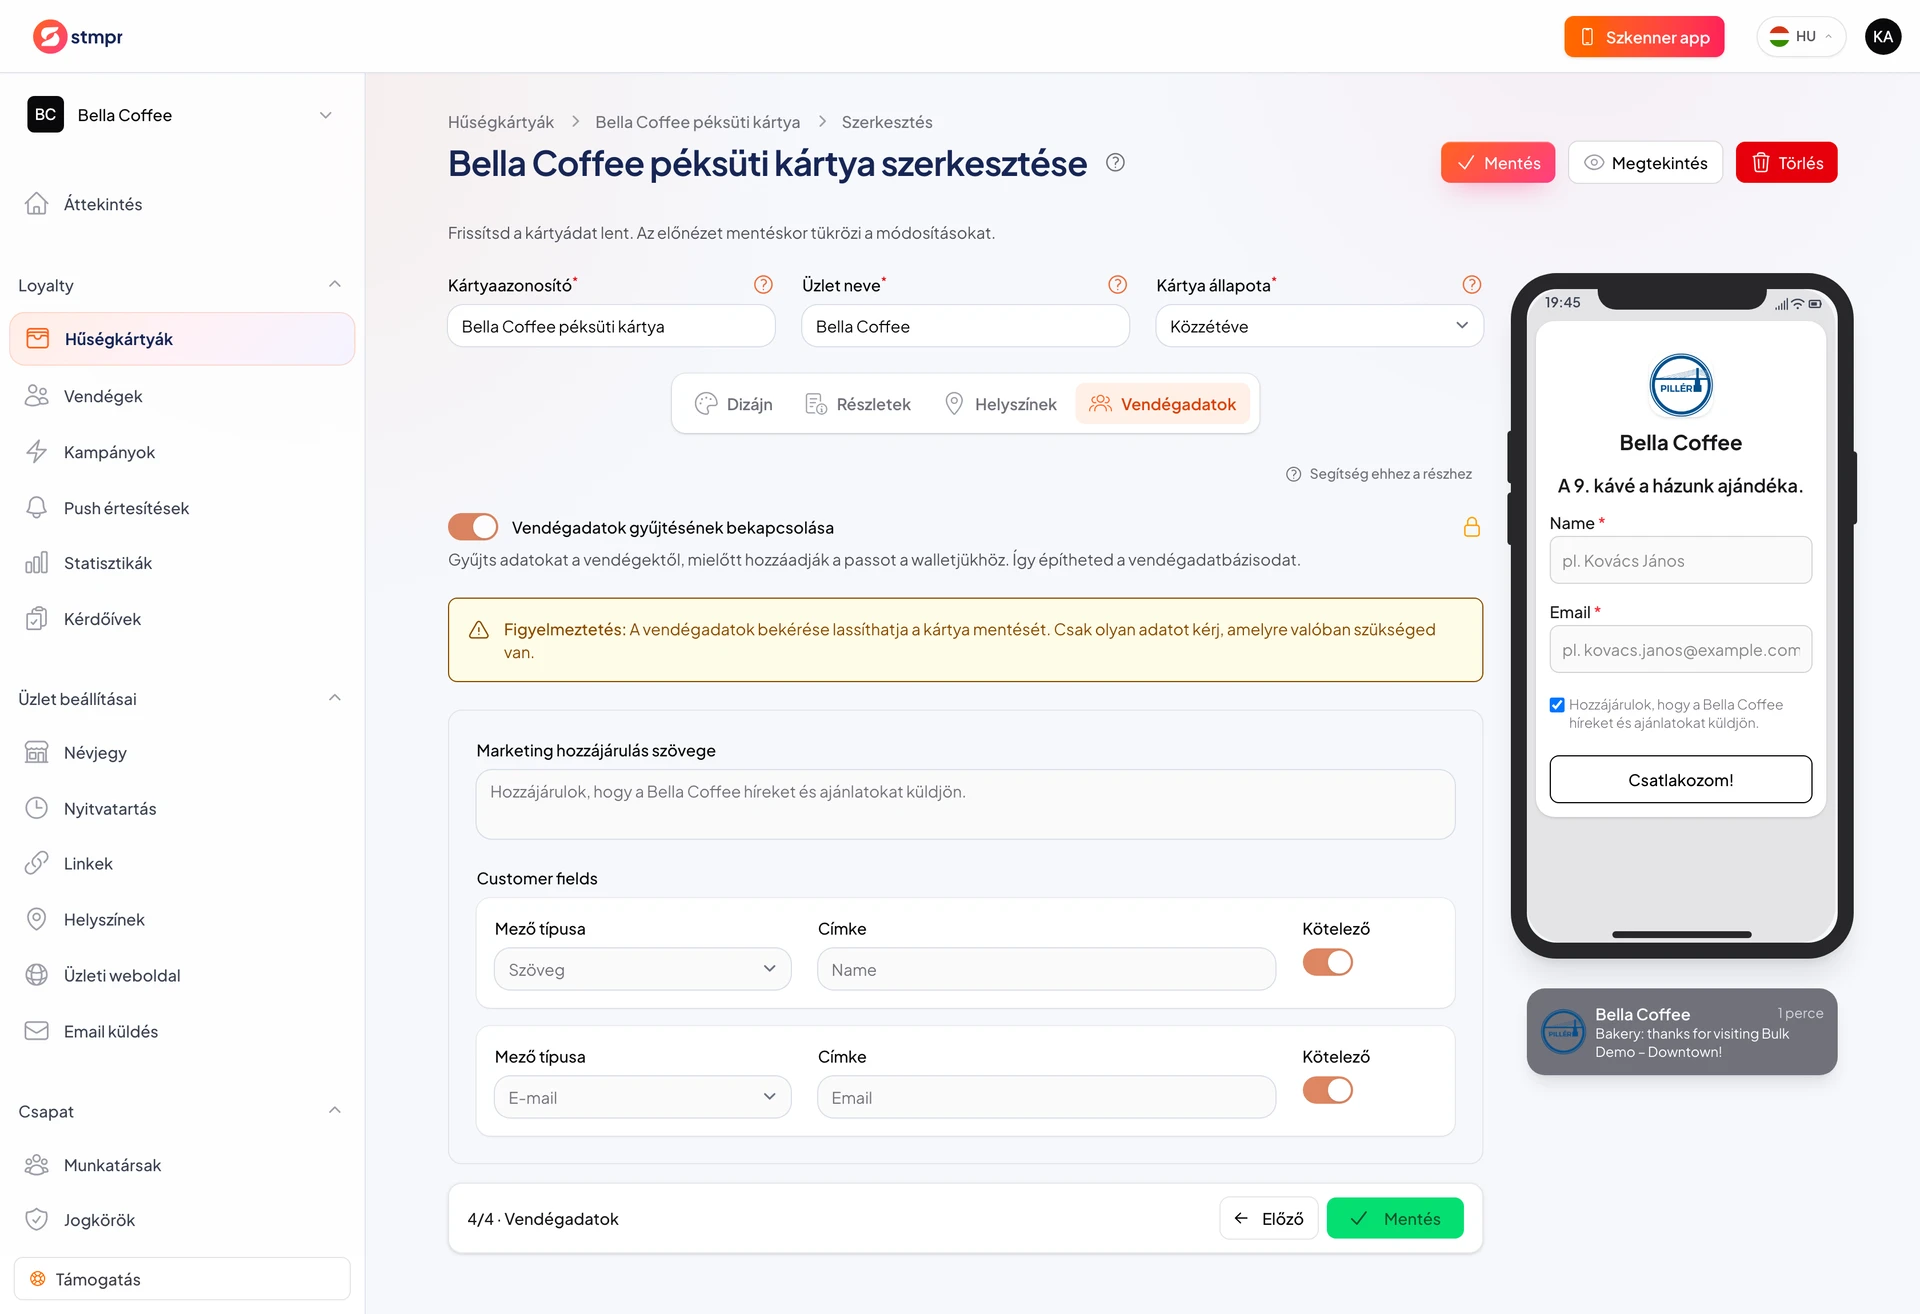Click the Üzleti weboldal globe icon
This screenshot has width=1920, height=1314.
(37, 975)
